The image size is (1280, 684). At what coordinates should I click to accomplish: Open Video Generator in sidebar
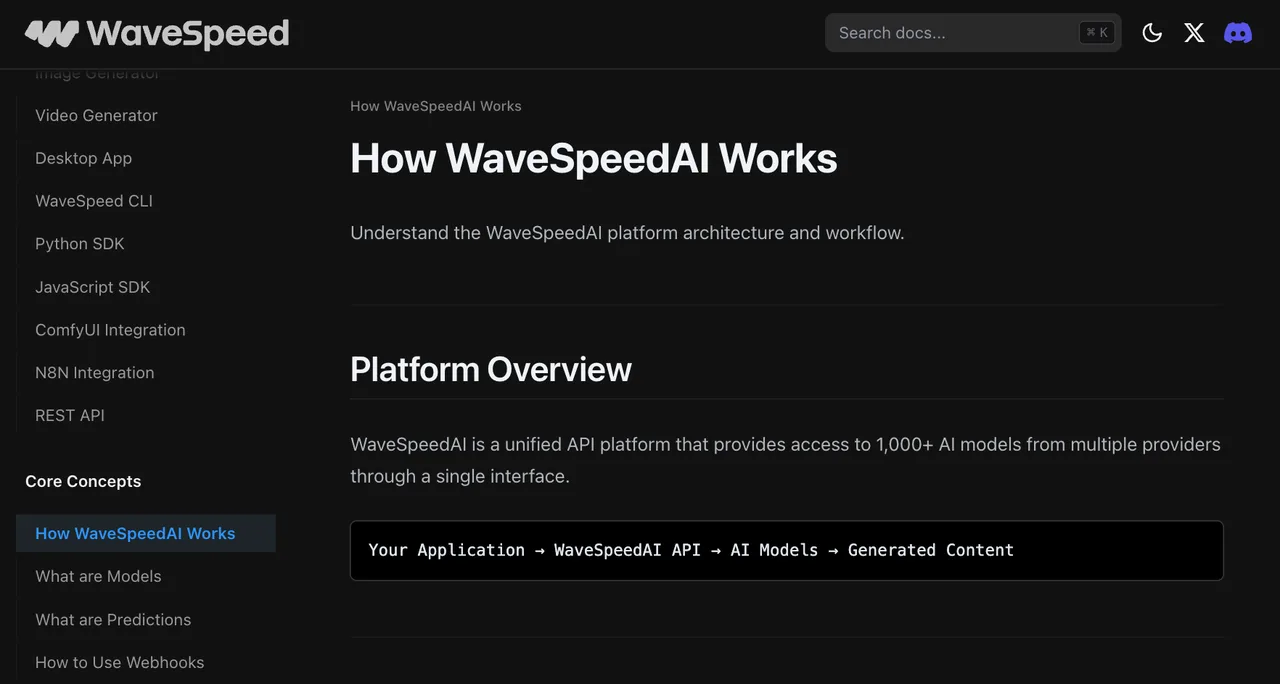click(x=96, y=115)
